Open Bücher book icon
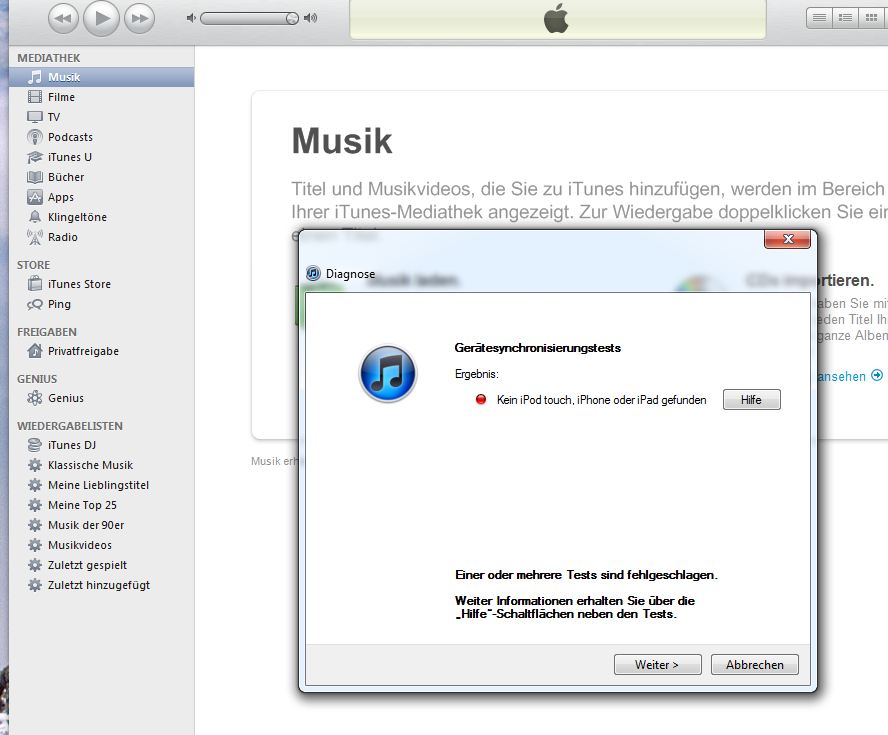 (35, 177)
